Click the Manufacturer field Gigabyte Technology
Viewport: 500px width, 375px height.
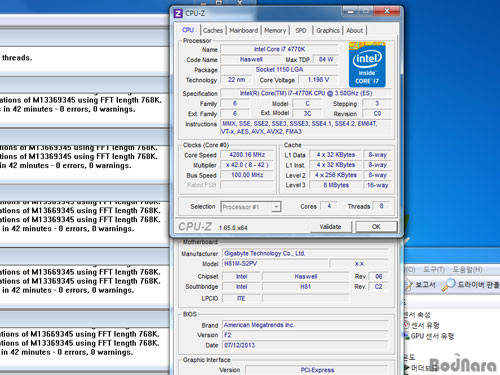coord(305,254)
